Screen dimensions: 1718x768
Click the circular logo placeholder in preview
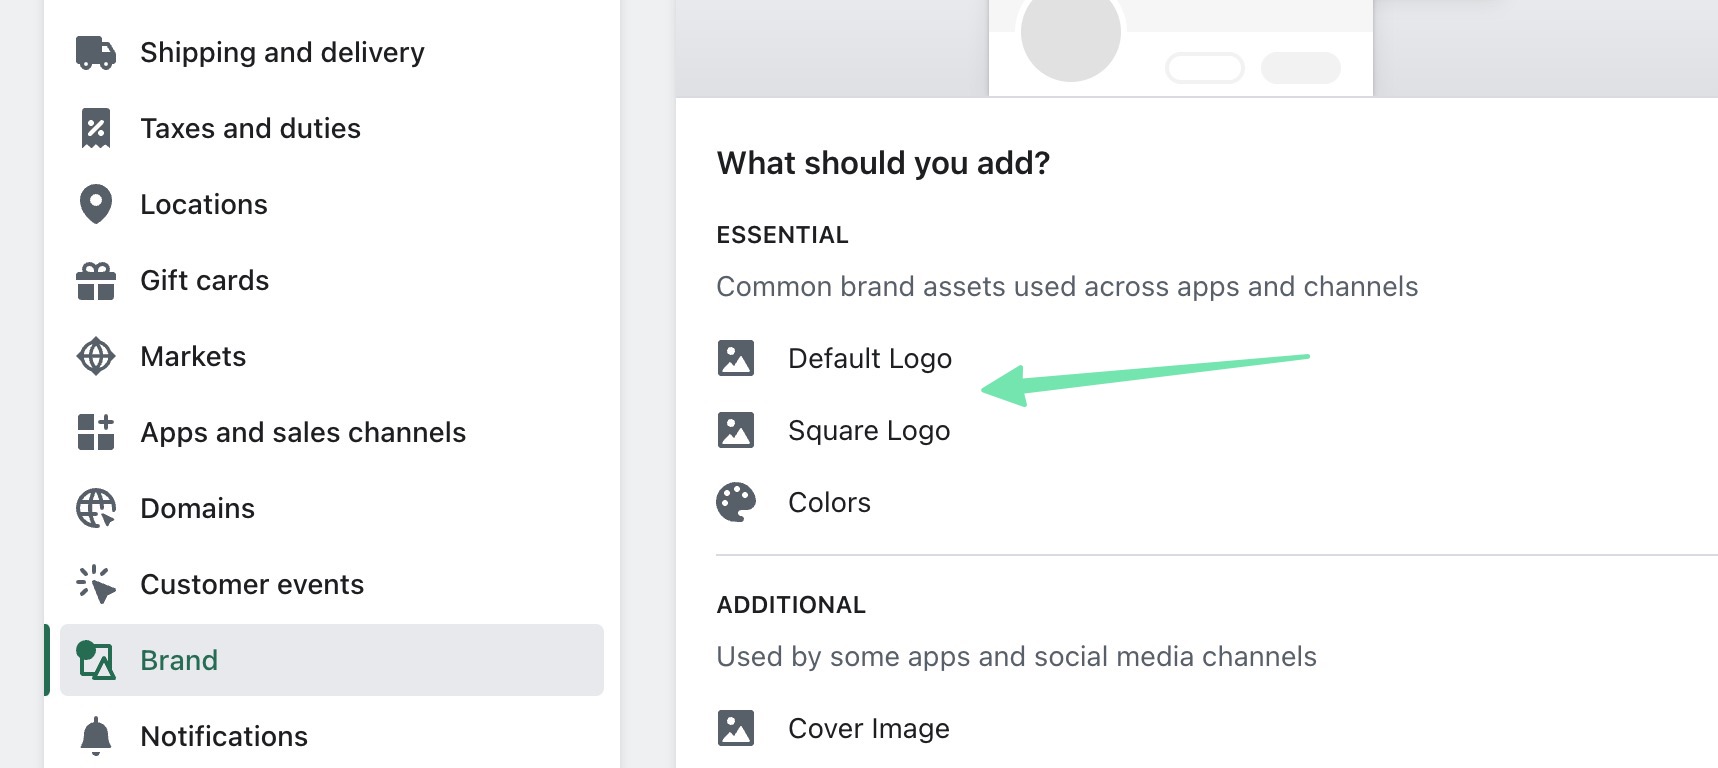click(x=1070, y=36)
